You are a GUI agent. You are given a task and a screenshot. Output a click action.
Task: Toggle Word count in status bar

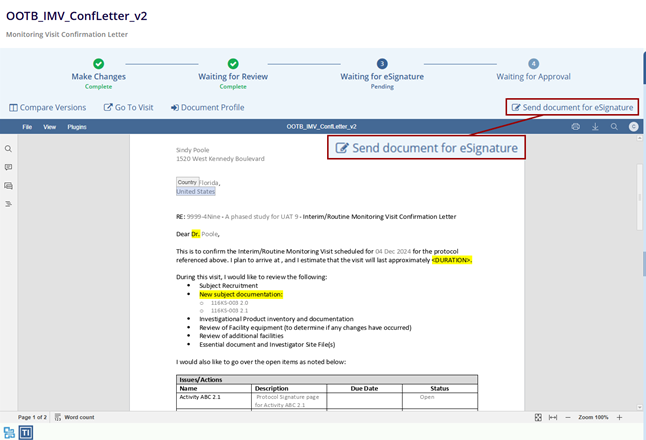pyautogui.click(x=74, y=417)
